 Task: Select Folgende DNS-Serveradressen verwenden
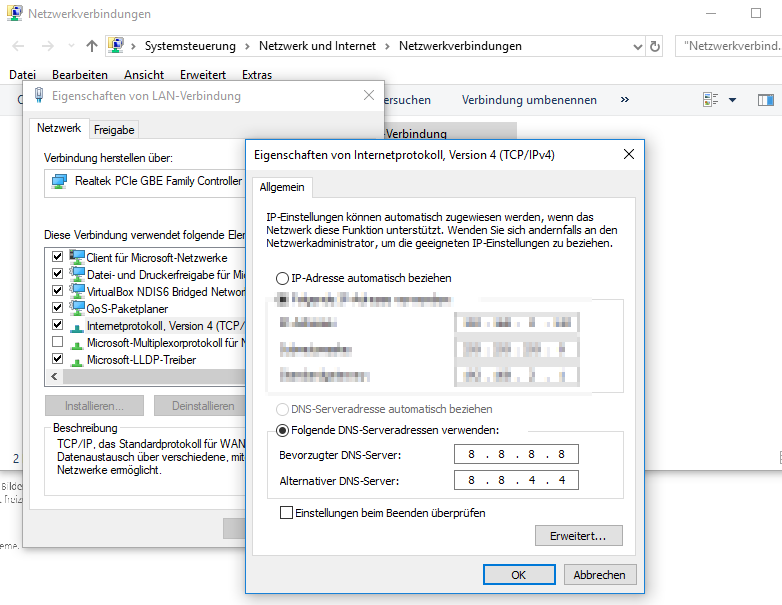(x=282, y=430)
